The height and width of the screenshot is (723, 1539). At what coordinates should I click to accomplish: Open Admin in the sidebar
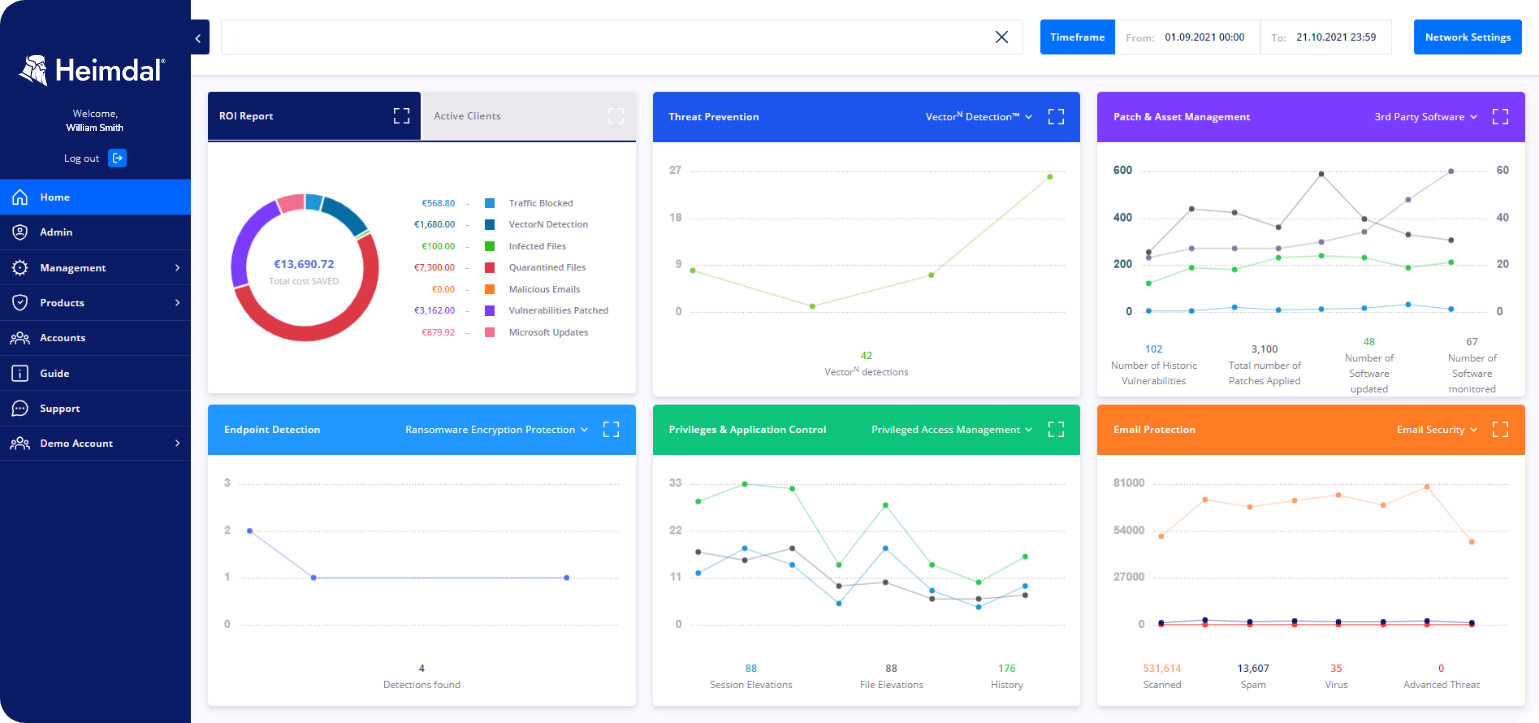(95, 232)
